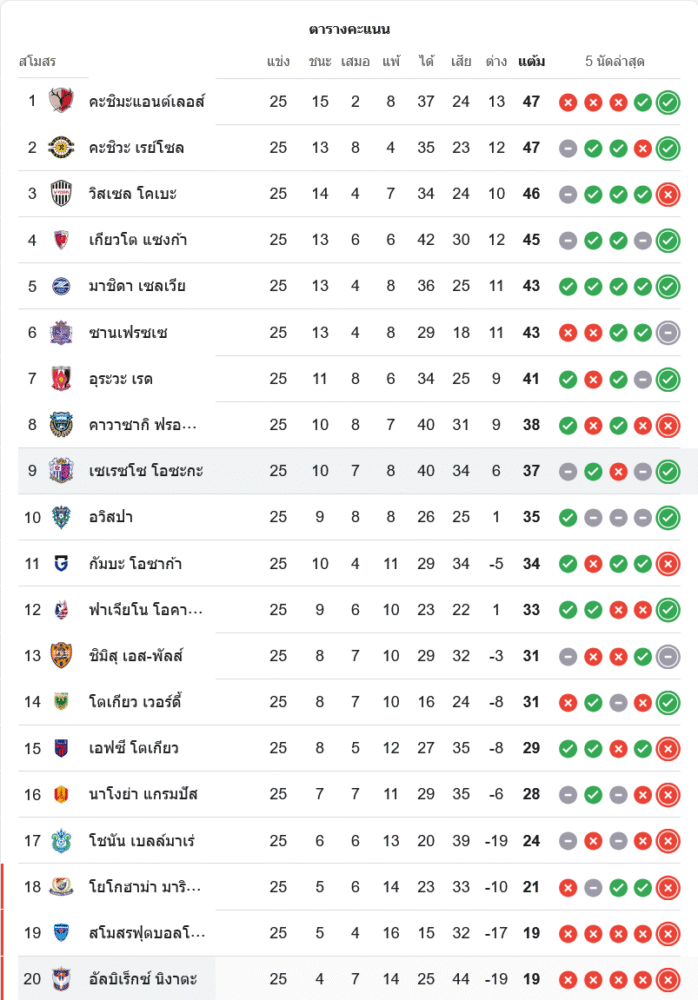This screenshot has height=1000, width=698.
Task: Click the ชนะ wins column header
Action: coord(320,62)
